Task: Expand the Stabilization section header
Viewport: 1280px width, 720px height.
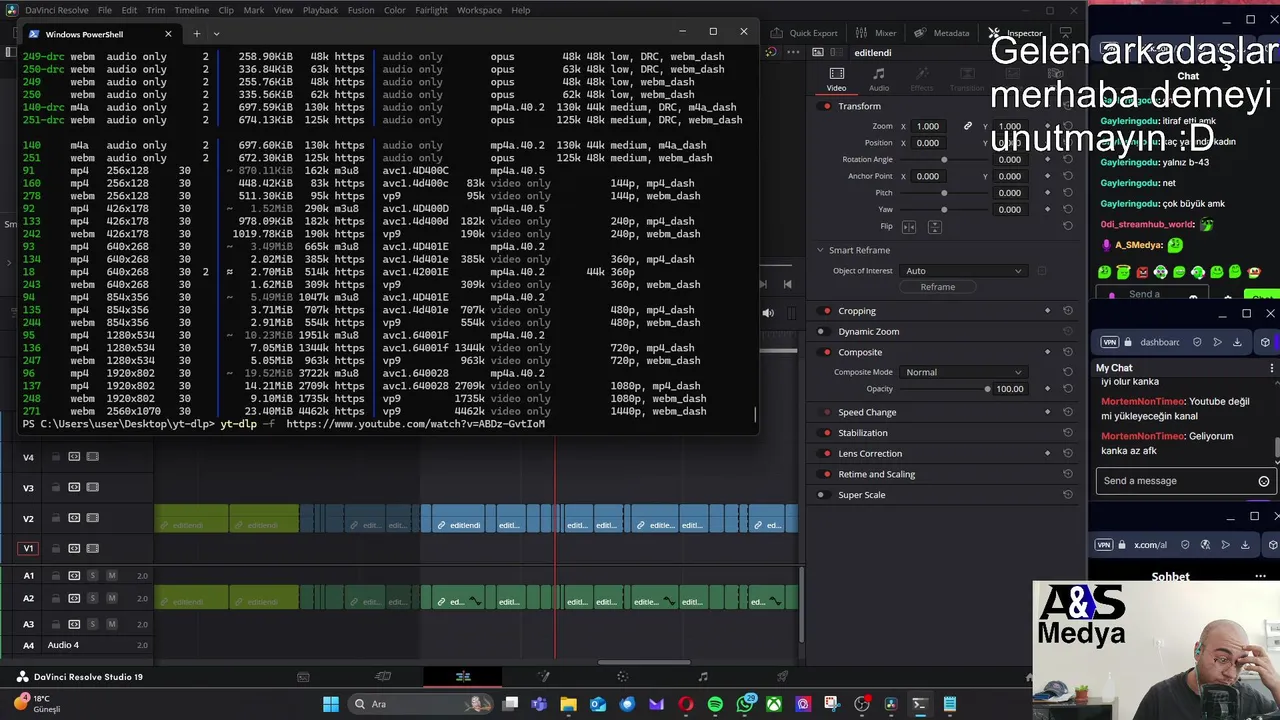Action: [863, 433]
